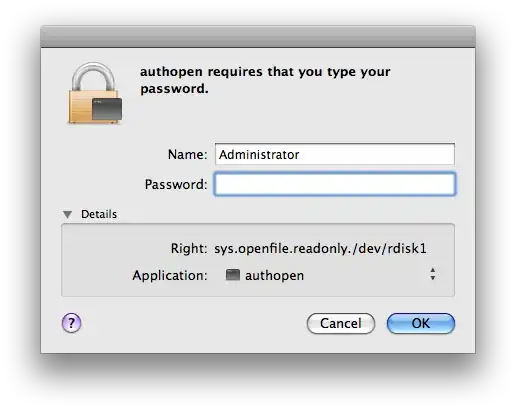This screenshot has height=409, width=516.
Task: Click the Right: label in Details
Action: [189, 248]
